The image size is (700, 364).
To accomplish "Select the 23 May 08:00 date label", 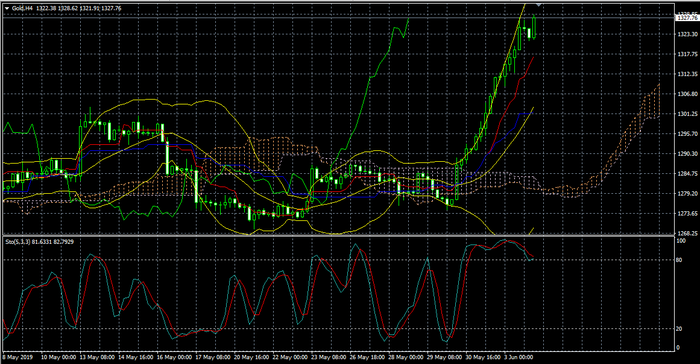I will pos(328,357).
